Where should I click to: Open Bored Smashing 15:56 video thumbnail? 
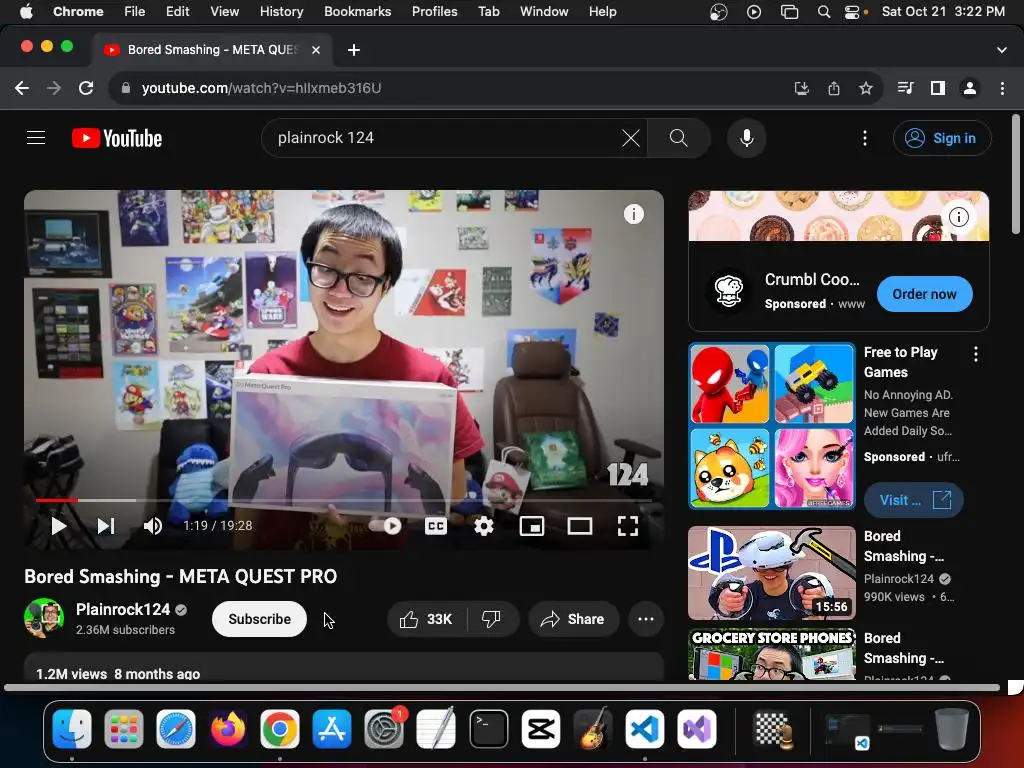pyautogui.click(x=771, y=573)
